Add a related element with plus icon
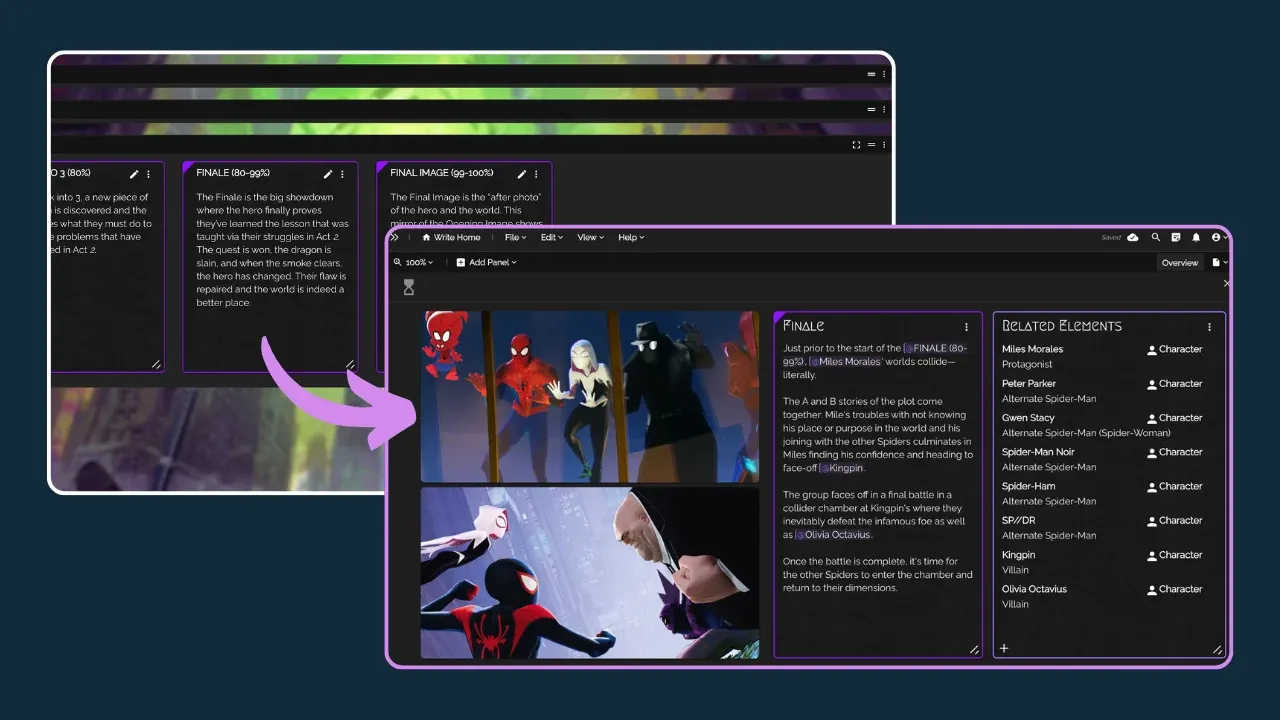Screen dimensions: 1280x720 [x=1004, y=648]
